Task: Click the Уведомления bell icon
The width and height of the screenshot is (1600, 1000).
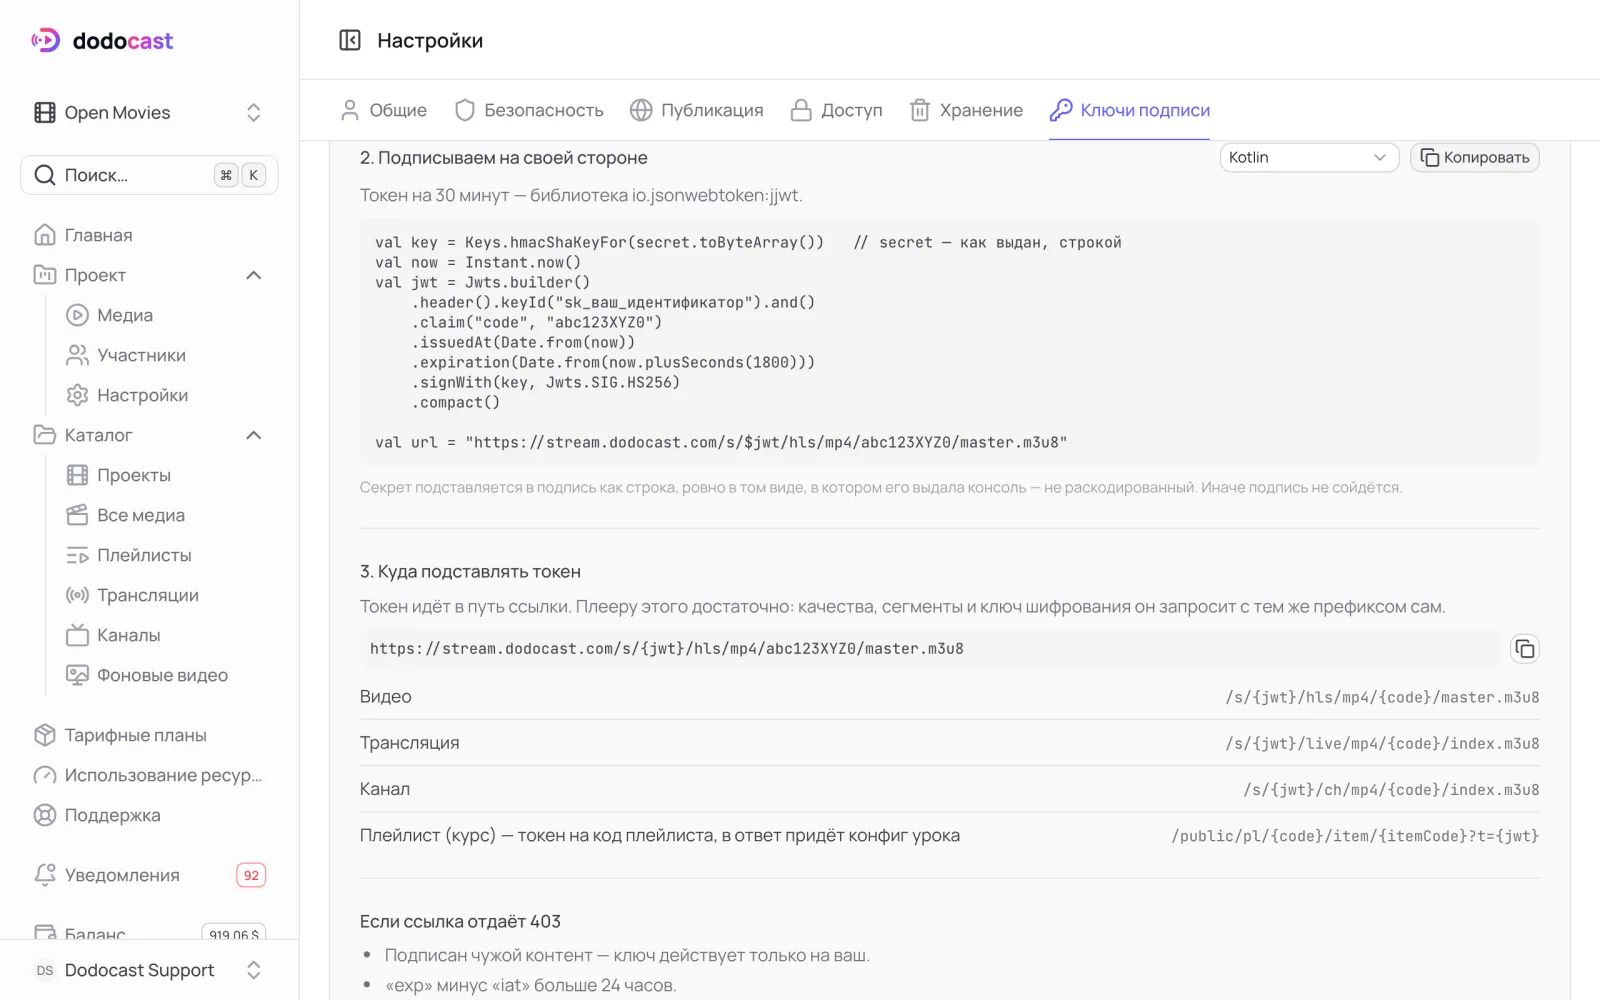Action: tap(45, 875)
